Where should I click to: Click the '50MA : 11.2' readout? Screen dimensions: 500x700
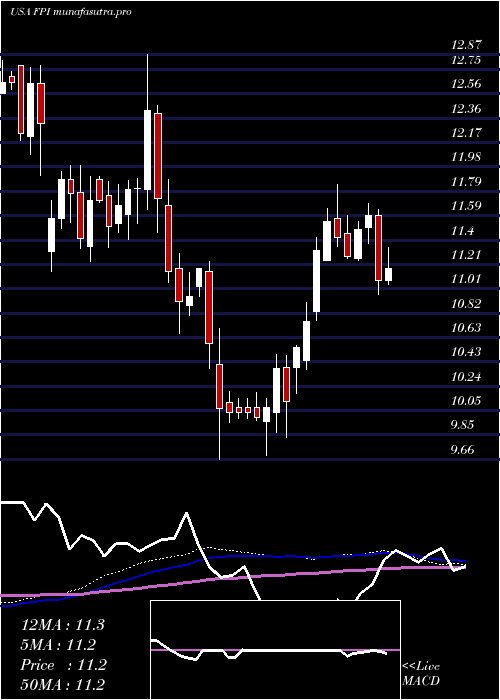[63, 684]
